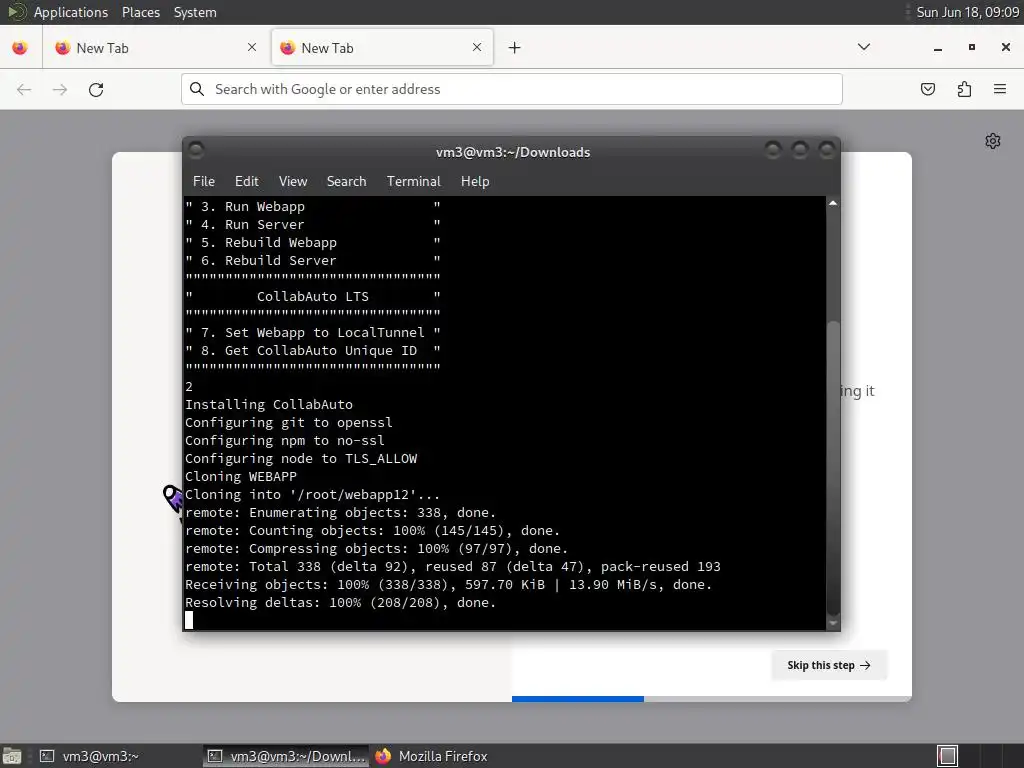Open the terminal Help menu

(475, 182)
